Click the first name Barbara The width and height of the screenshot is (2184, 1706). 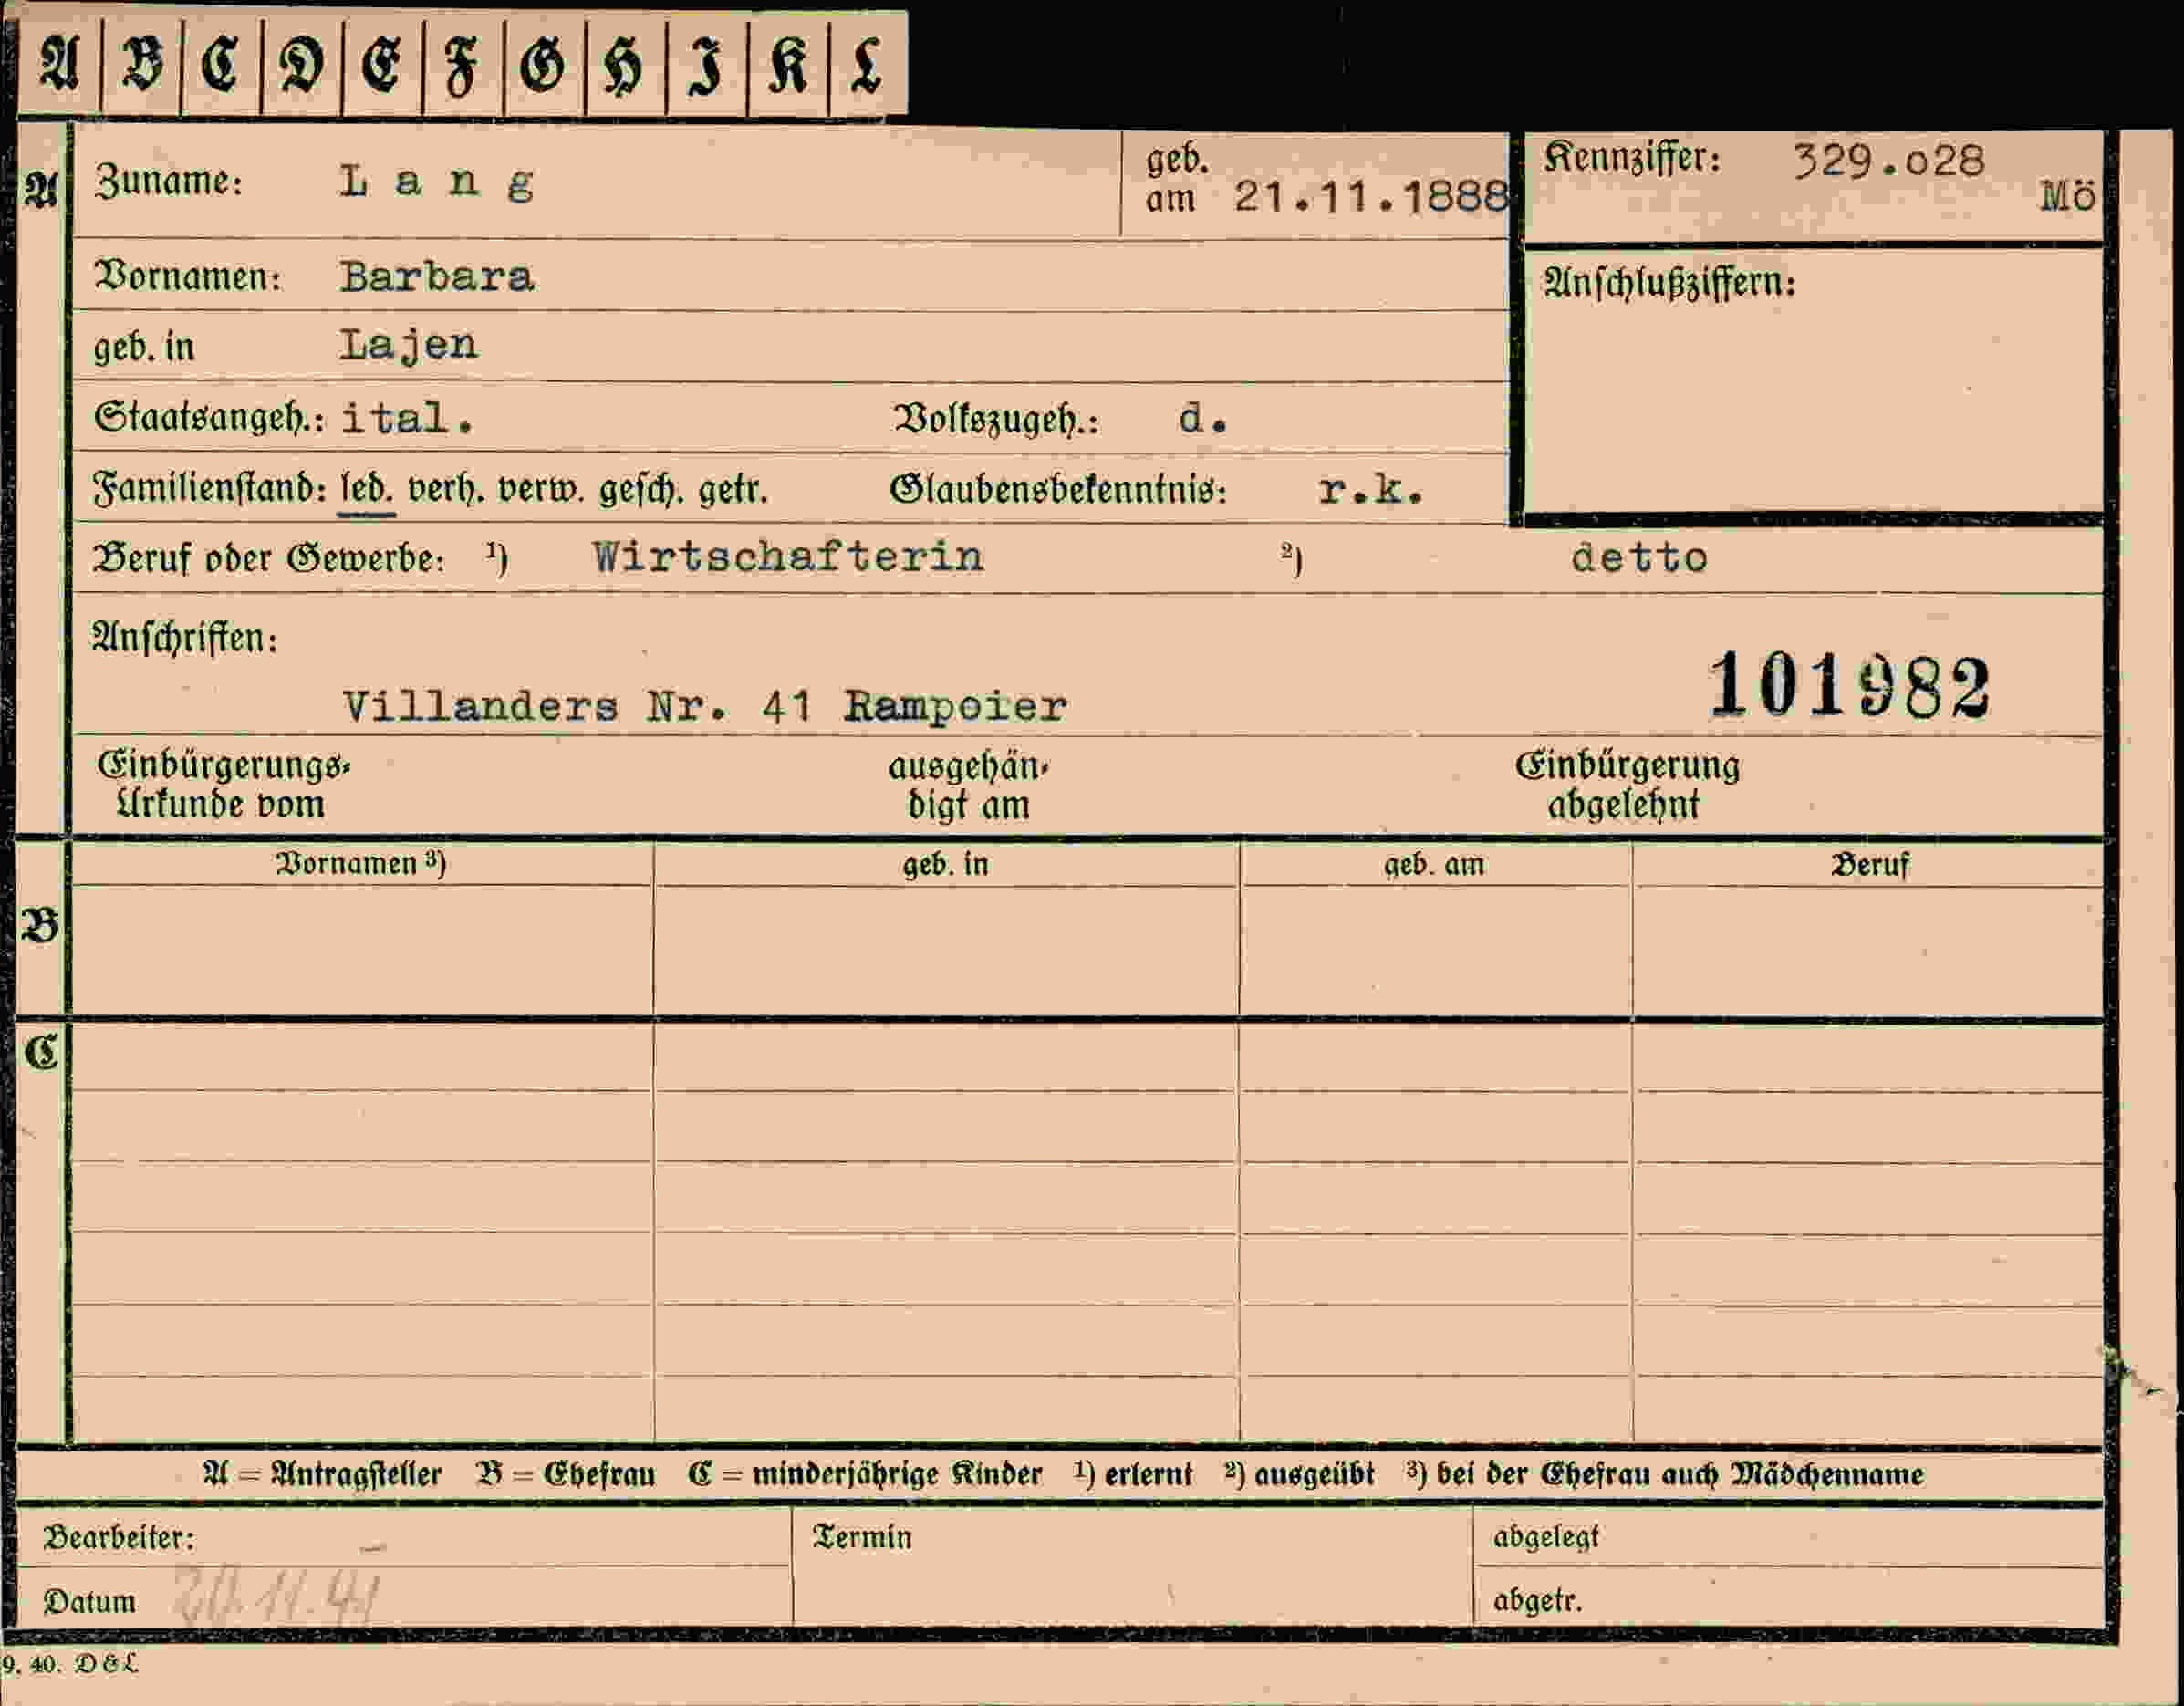point(437,276)
